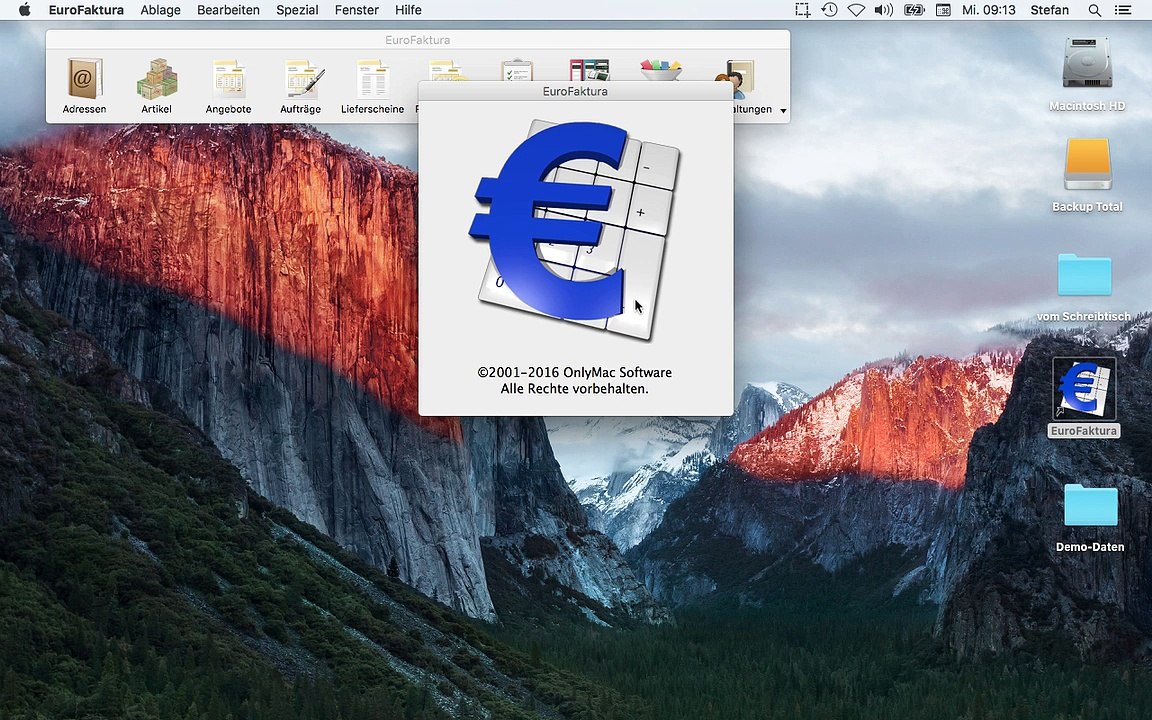This screenshot has height=720, width=1152.
Task: Open Notification Center list icon
Action: (x=1123, y=10)
